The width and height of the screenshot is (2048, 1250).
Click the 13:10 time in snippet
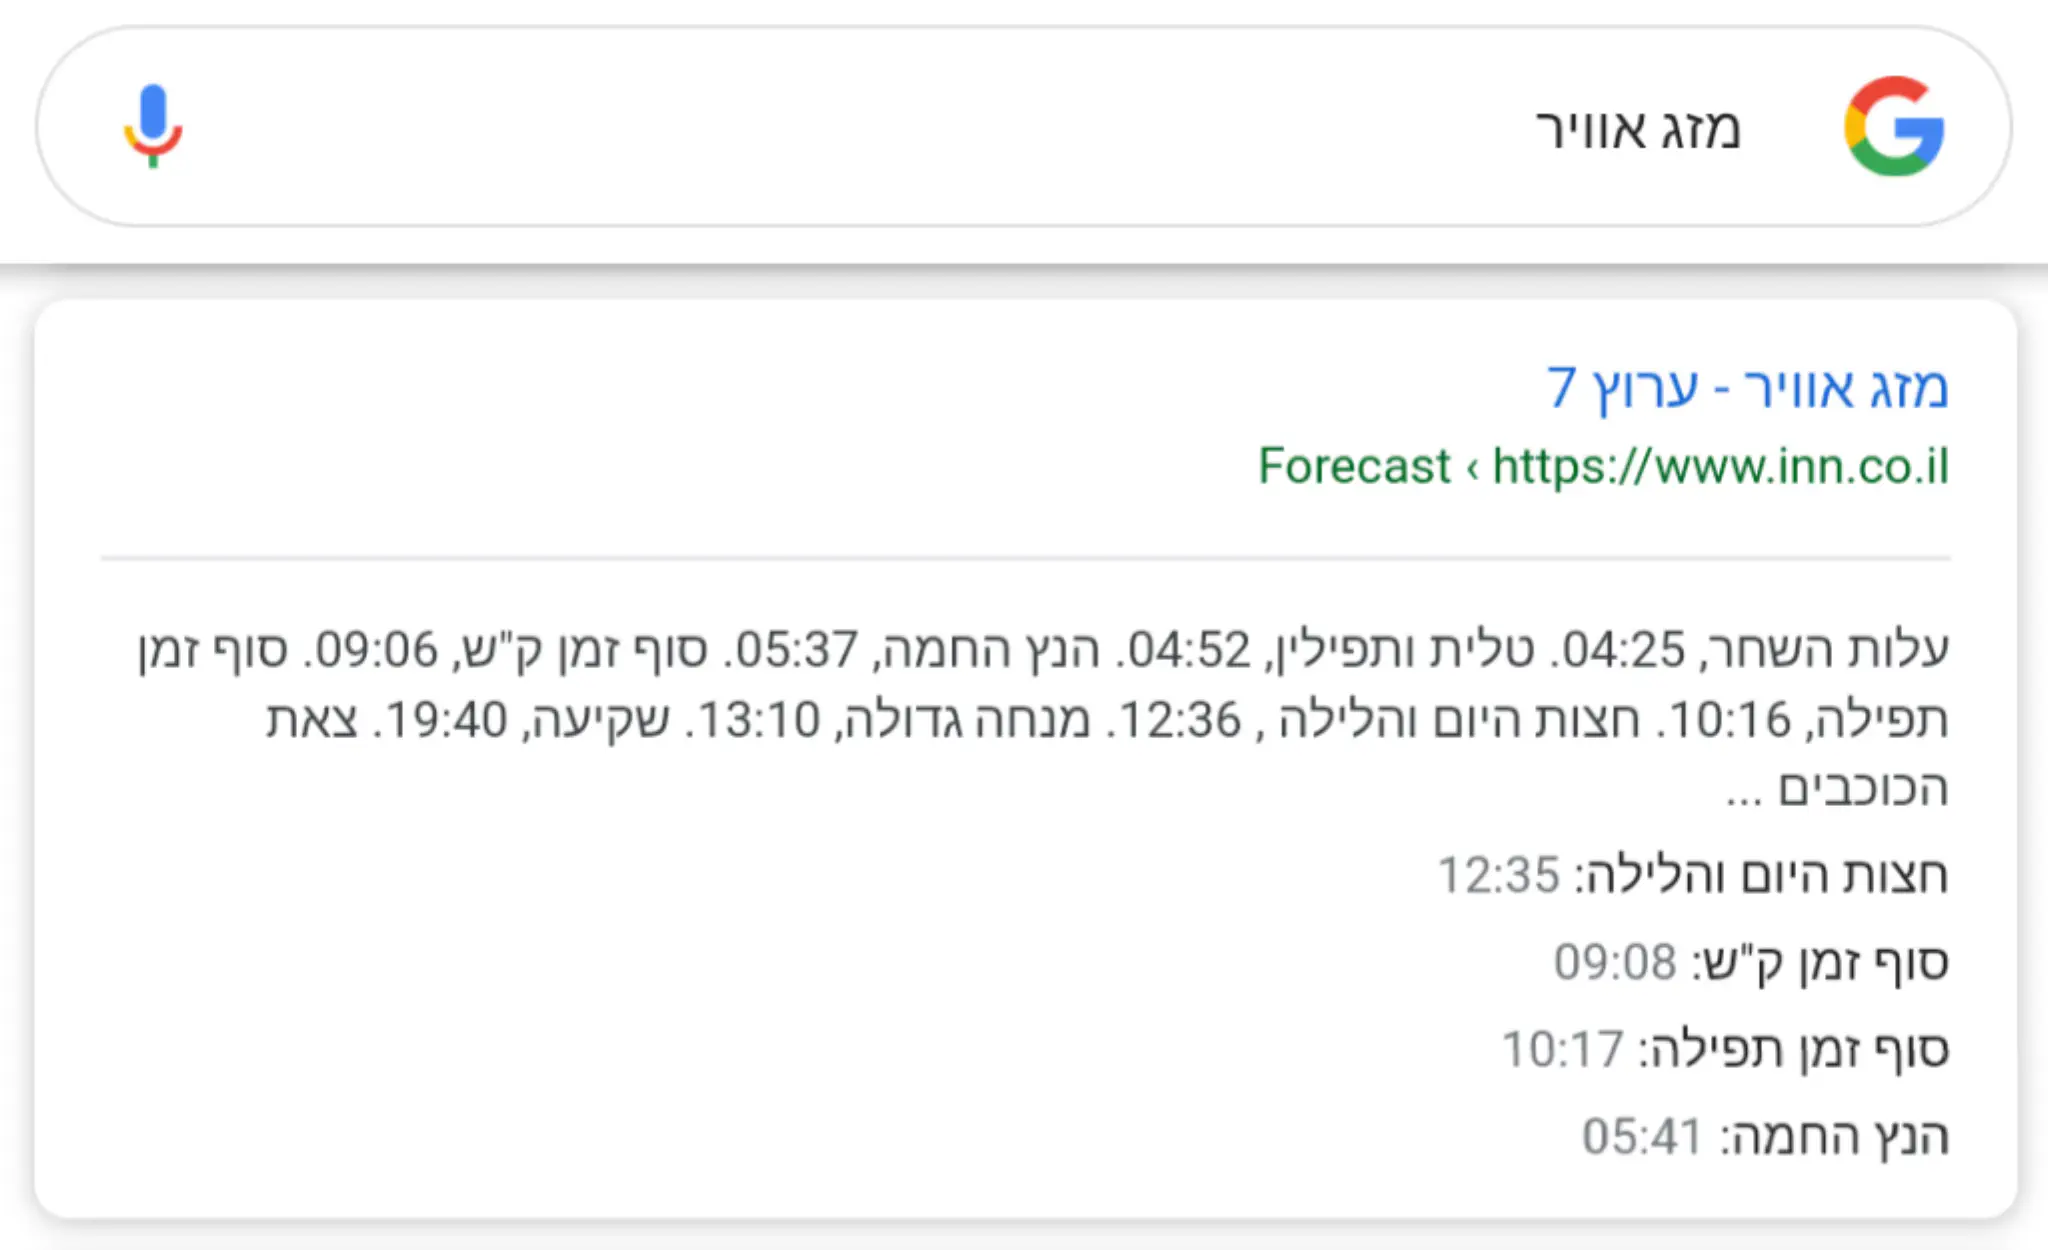point(758,720)
